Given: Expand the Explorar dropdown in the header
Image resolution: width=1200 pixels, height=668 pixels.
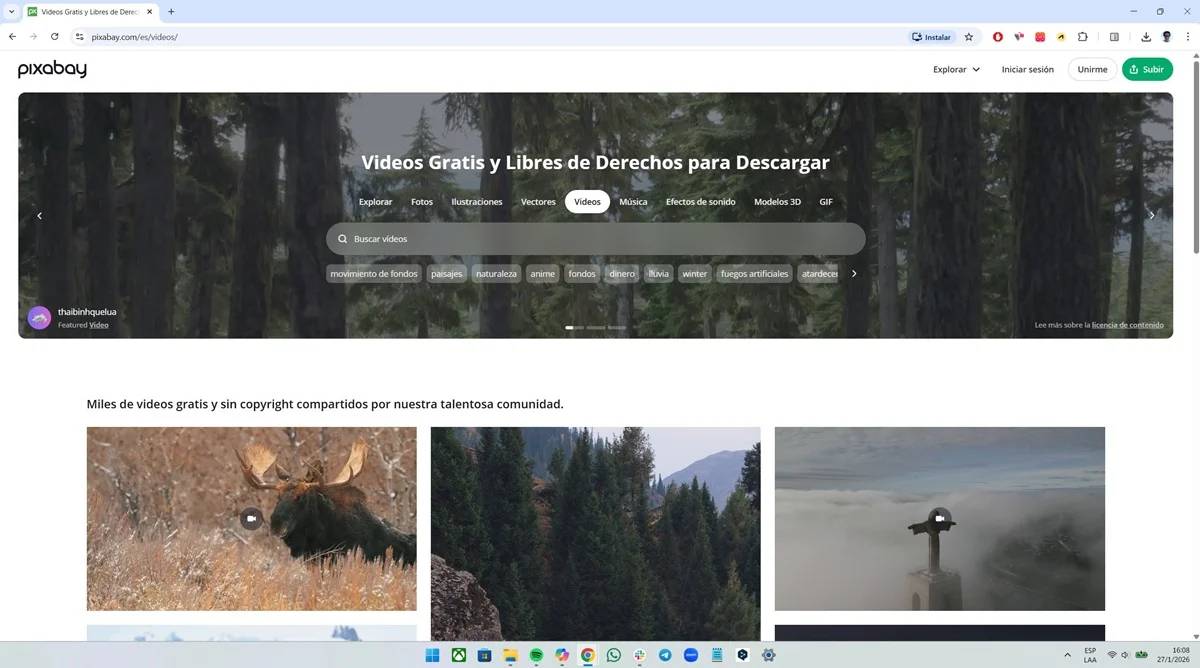Looking at the screenshot, I should (953, 69).
